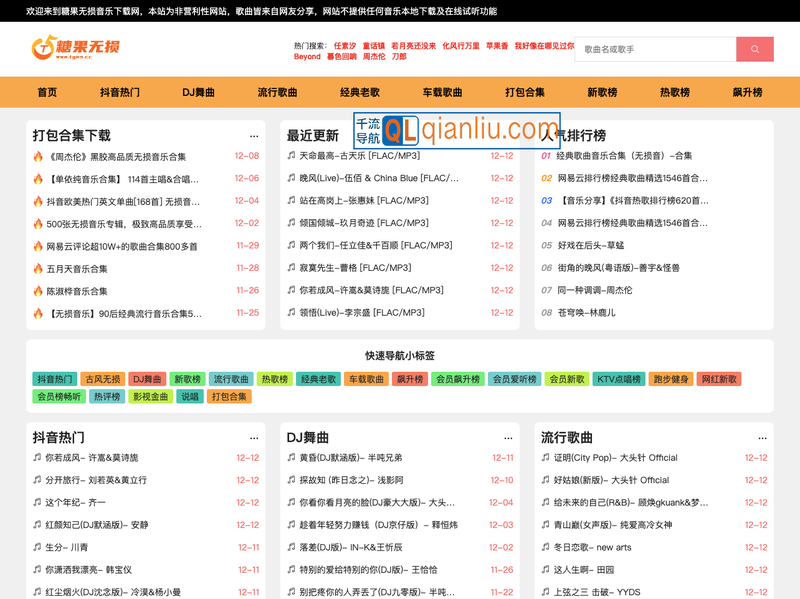Expand more items in 打包合集下载 panel

point(253,134)
